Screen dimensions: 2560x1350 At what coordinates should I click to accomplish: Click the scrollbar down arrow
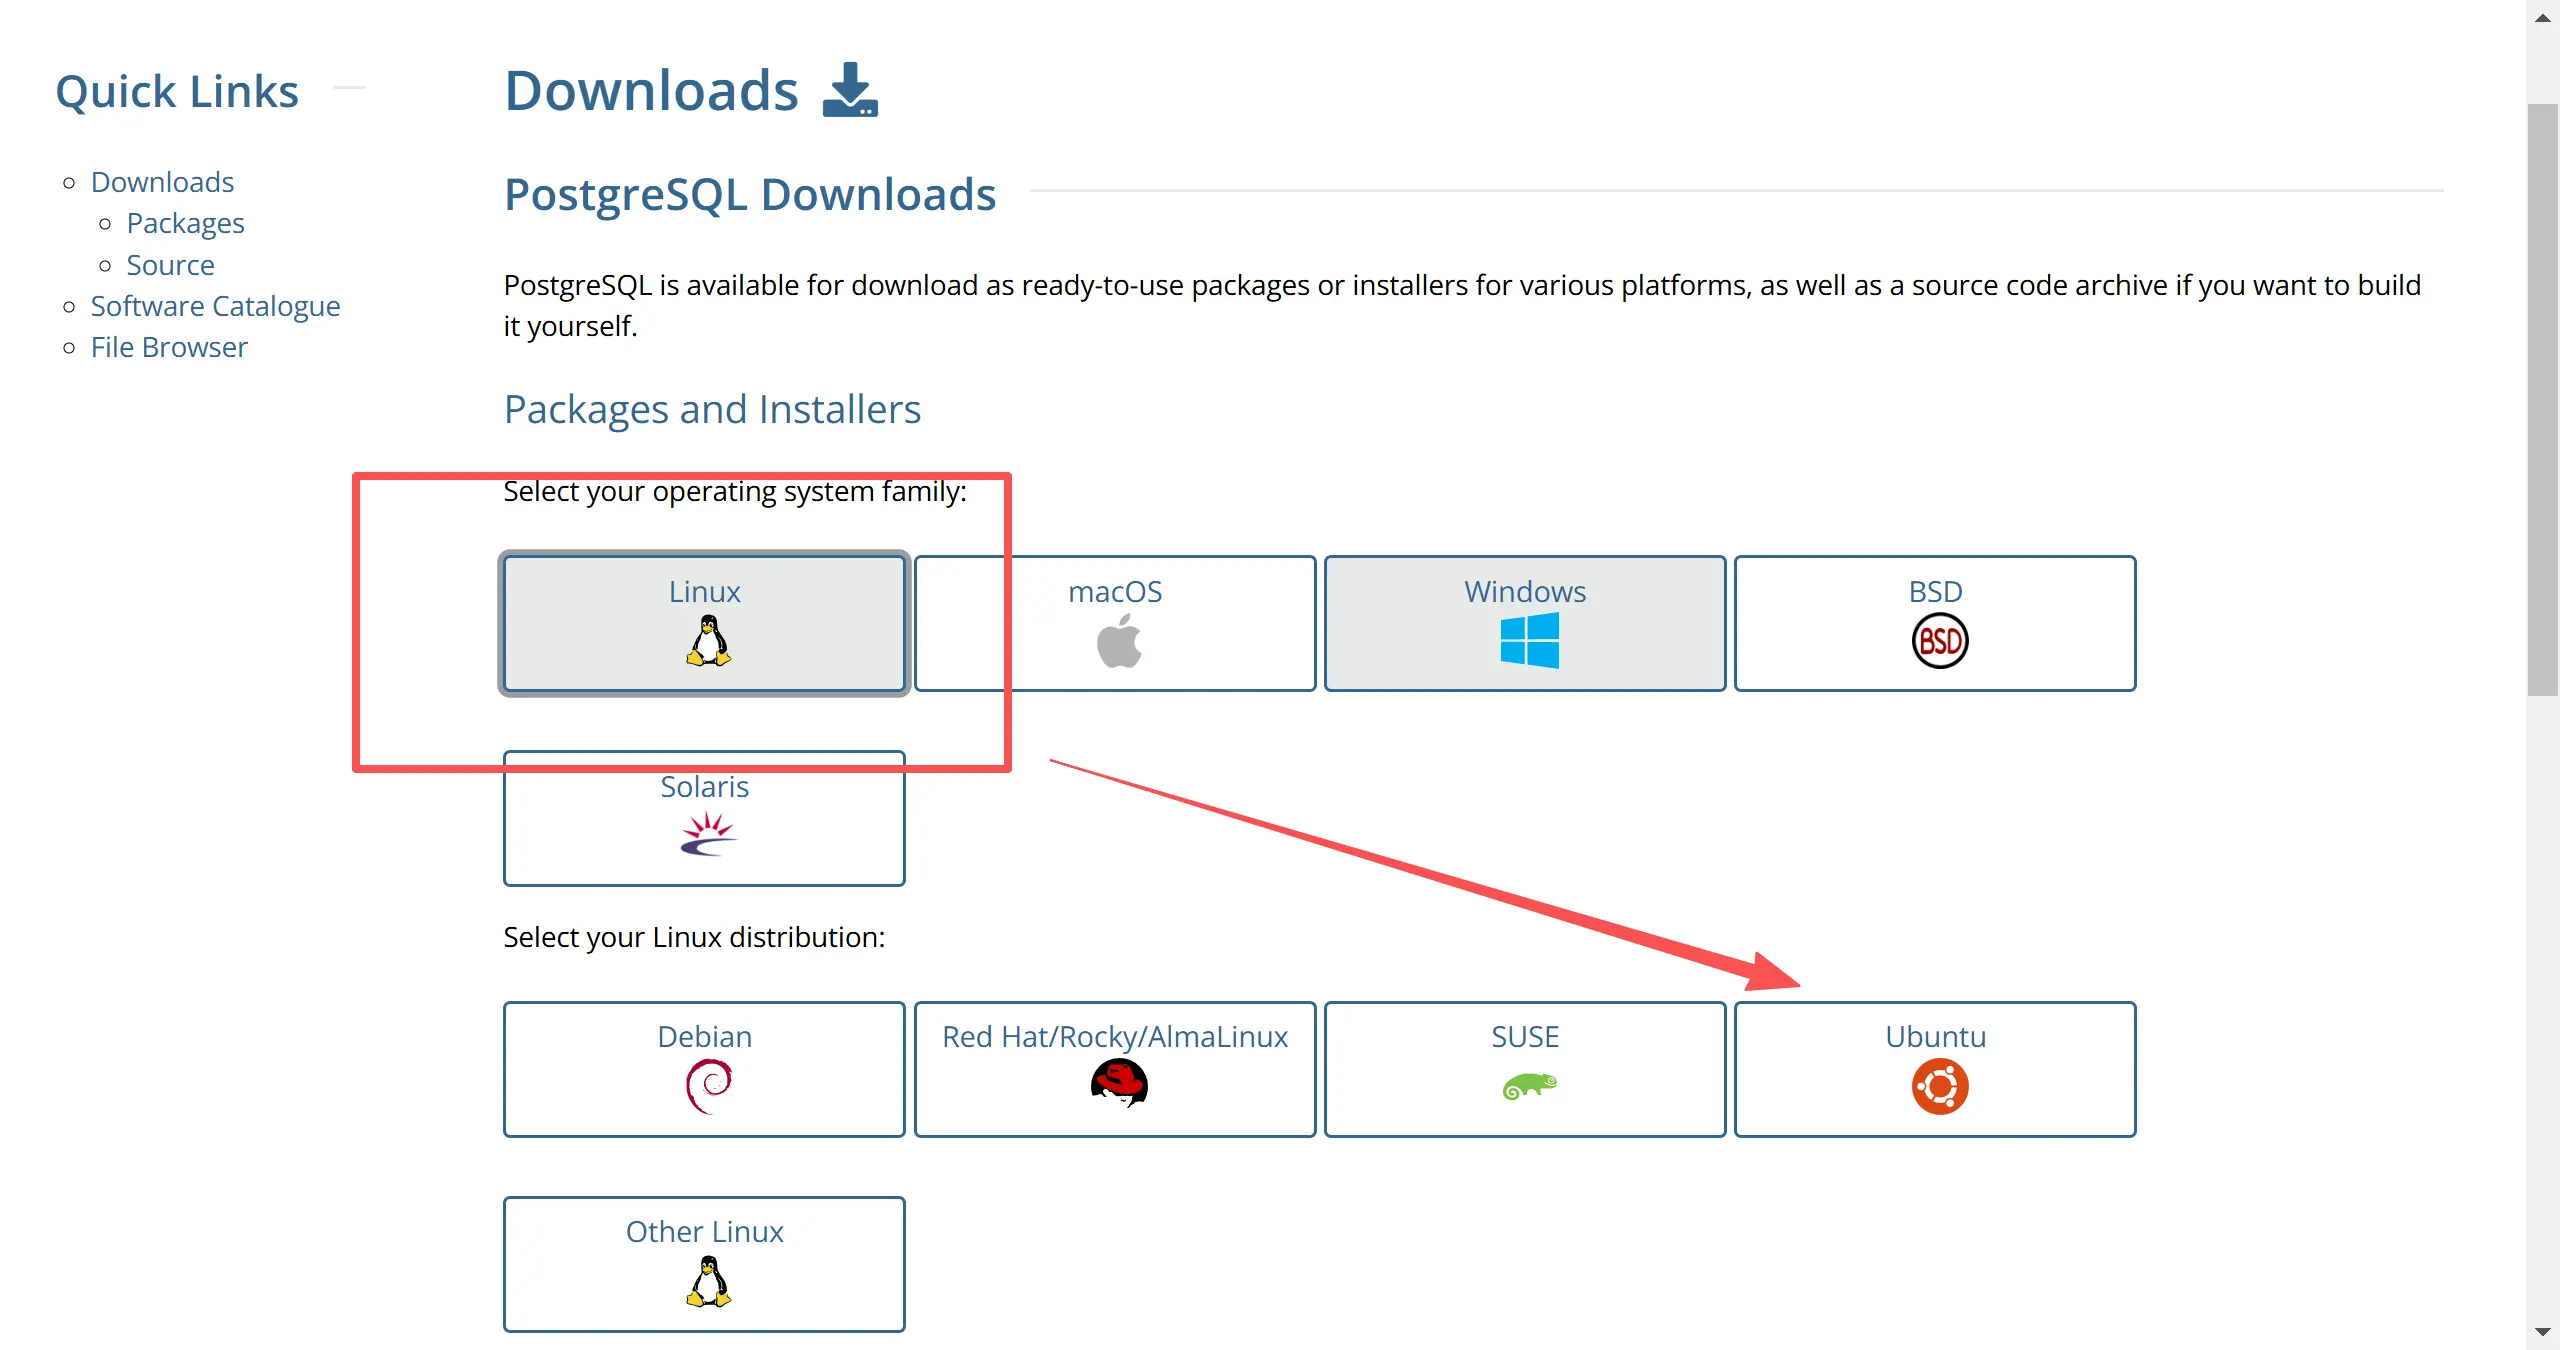pyautogui.click(x=2543, y=1333)
